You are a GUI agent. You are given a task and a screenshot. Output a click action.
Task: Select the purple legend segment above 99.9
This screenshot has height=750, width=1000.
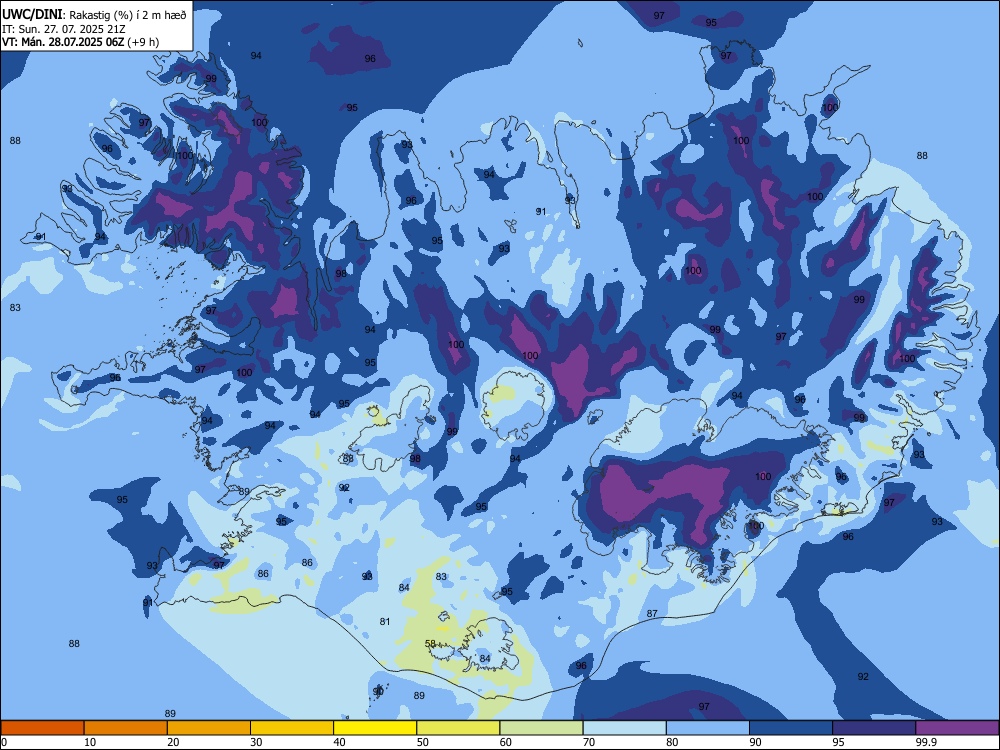pos(957,728)
